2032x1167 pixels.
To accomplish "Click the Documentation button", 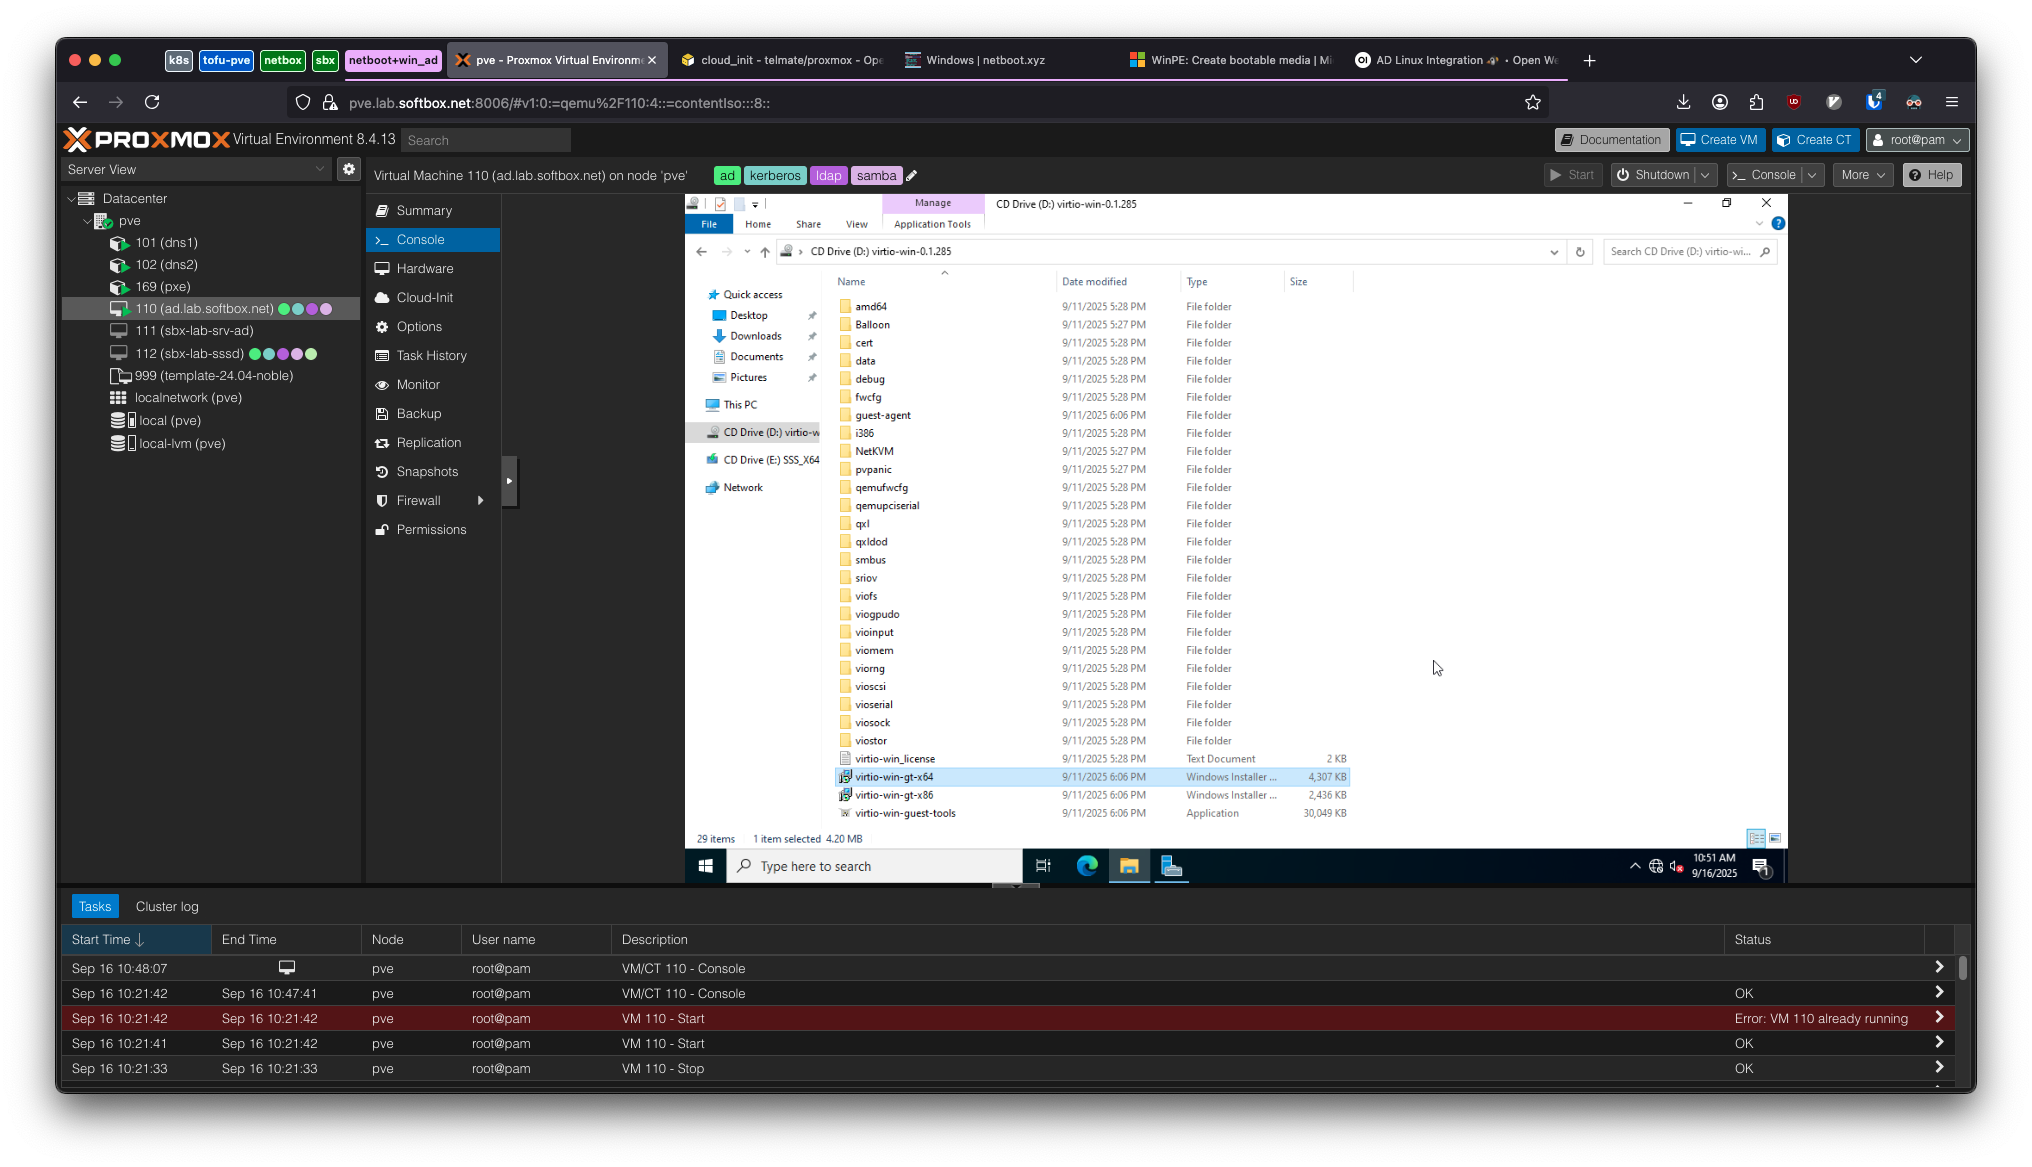I will [1611, 139].
